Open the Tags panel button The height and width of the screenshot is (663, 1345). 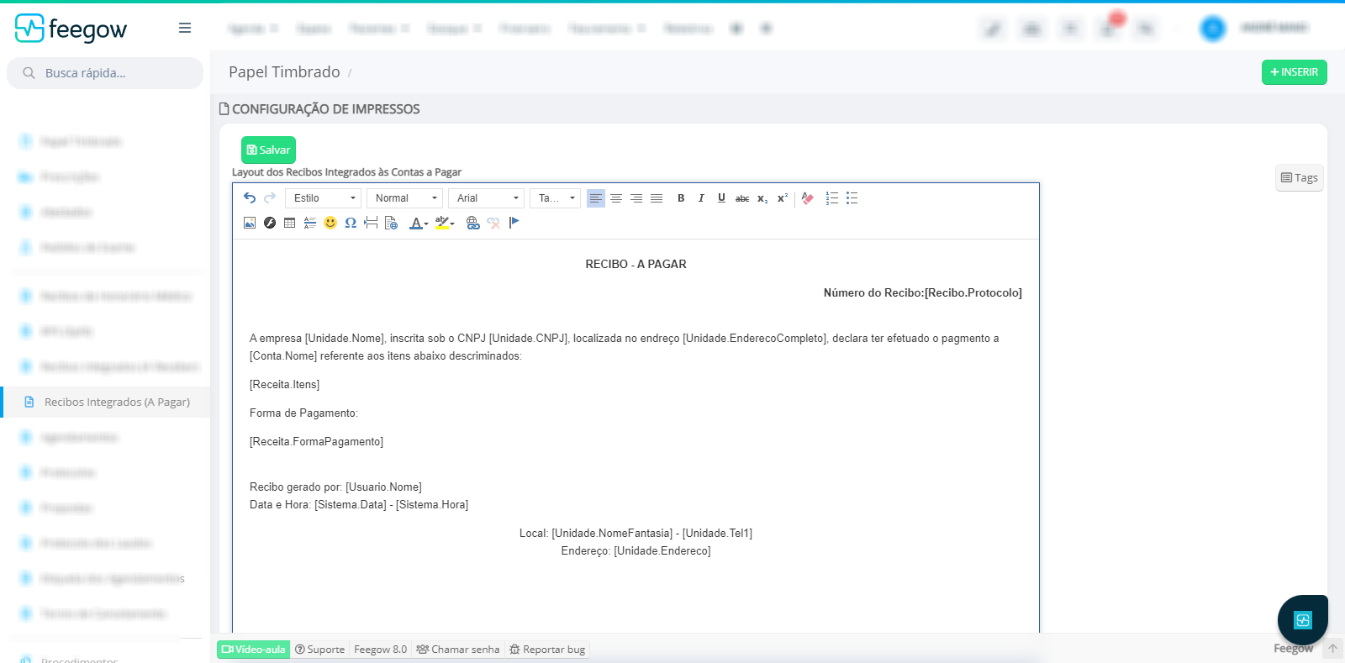point(1299,178)
